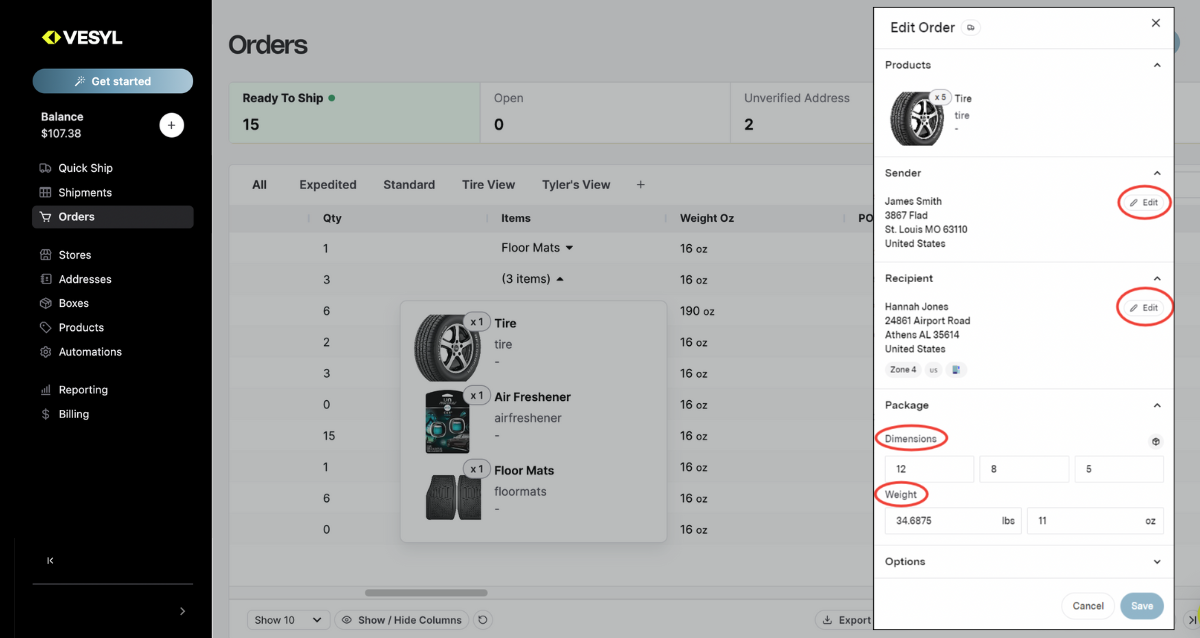Switch to Tyler's View tab

pos(576,185)
